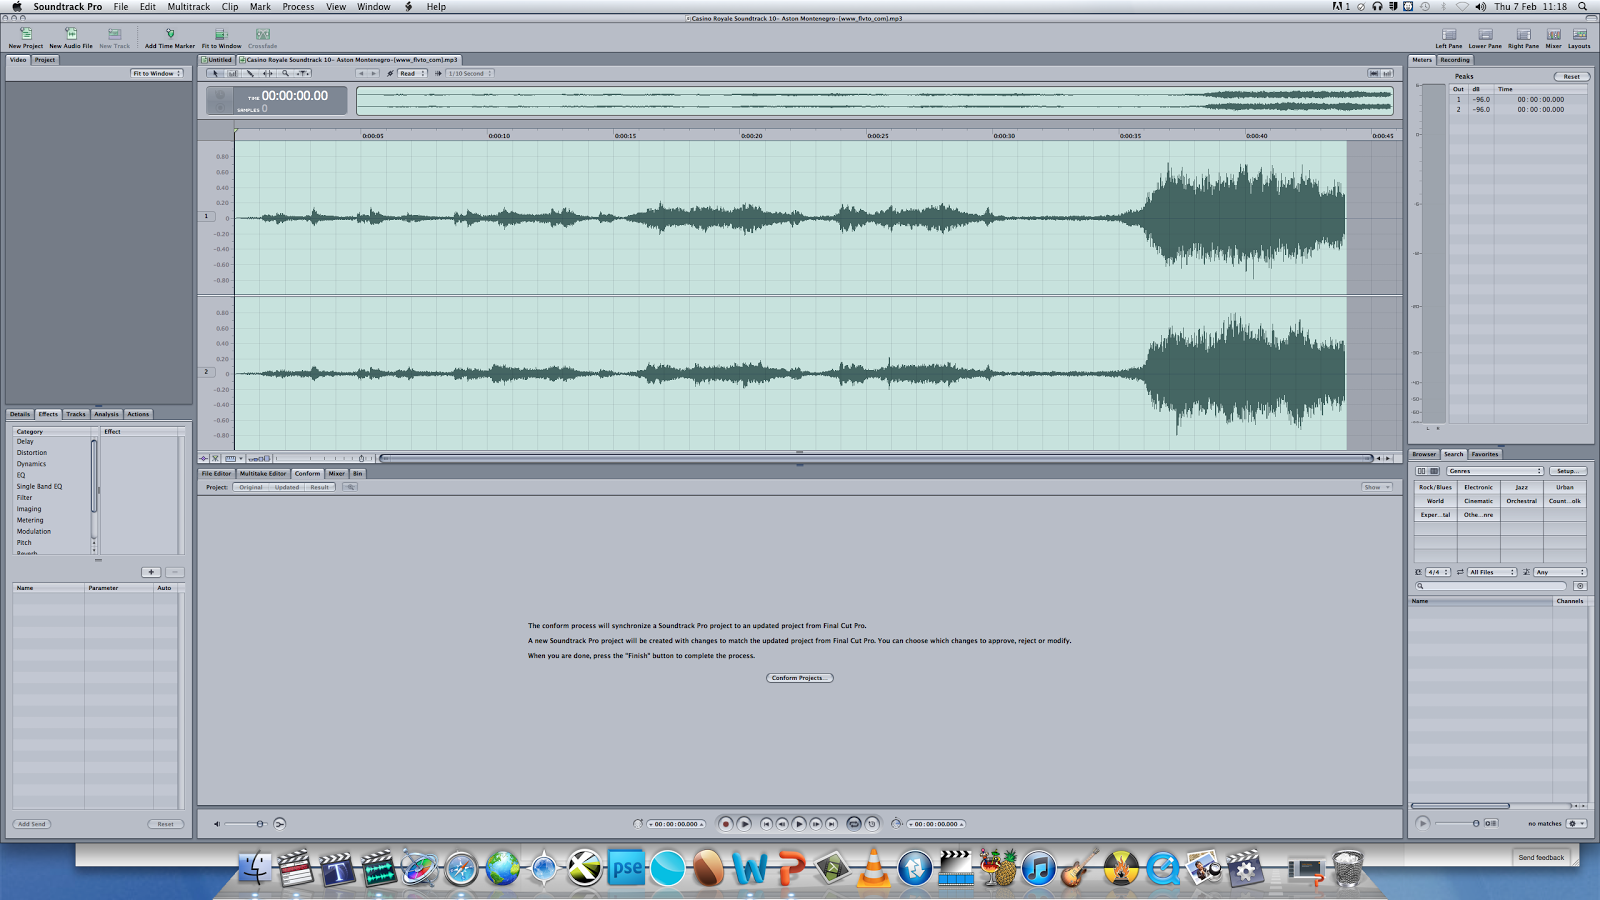Open Trash in the Dock
The height and width of the screenshot is (900, 1600).
(1347, 868)
